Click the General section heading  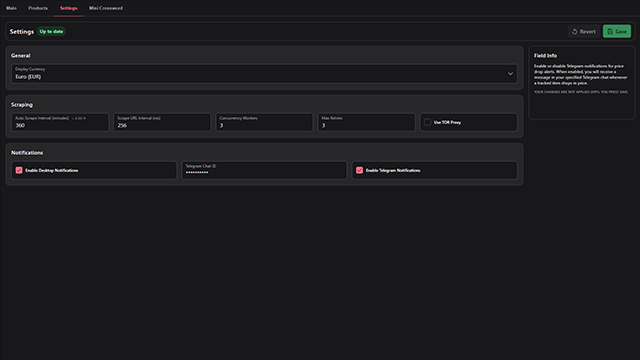[20, 56]
